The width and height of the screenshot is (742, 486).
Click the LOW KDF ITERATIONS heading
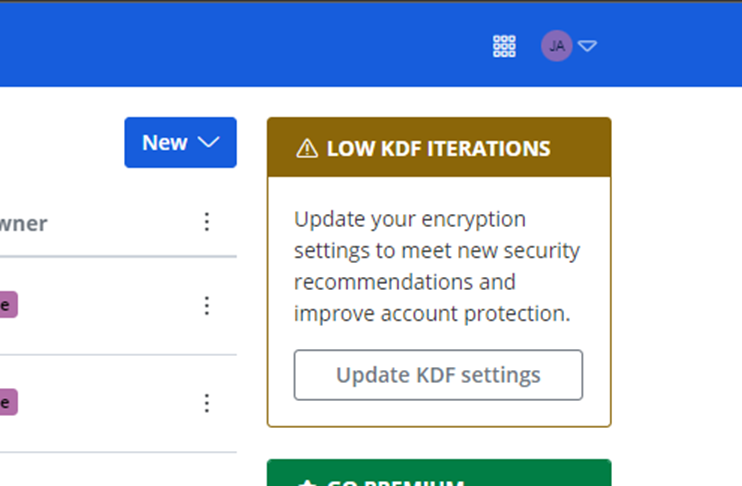tap(438, 149)
